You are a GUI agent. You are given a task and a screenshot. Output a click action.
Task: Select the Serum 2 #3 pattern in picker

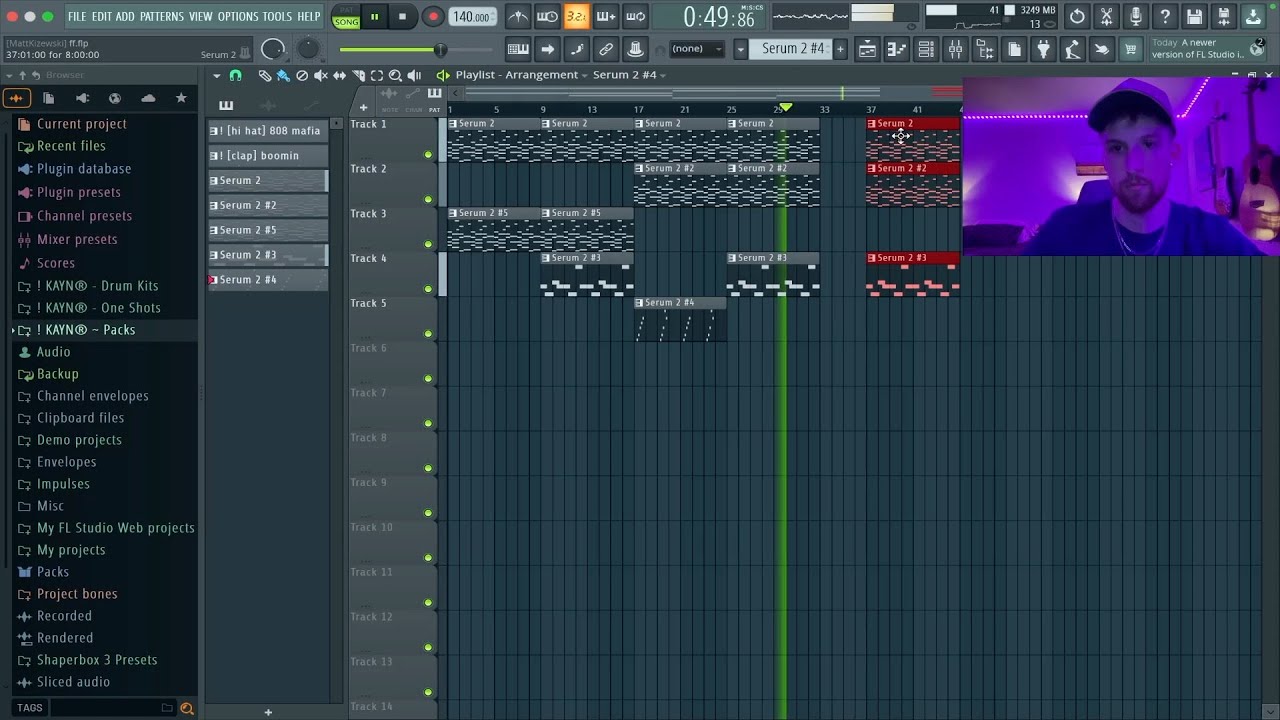point(267,255)
